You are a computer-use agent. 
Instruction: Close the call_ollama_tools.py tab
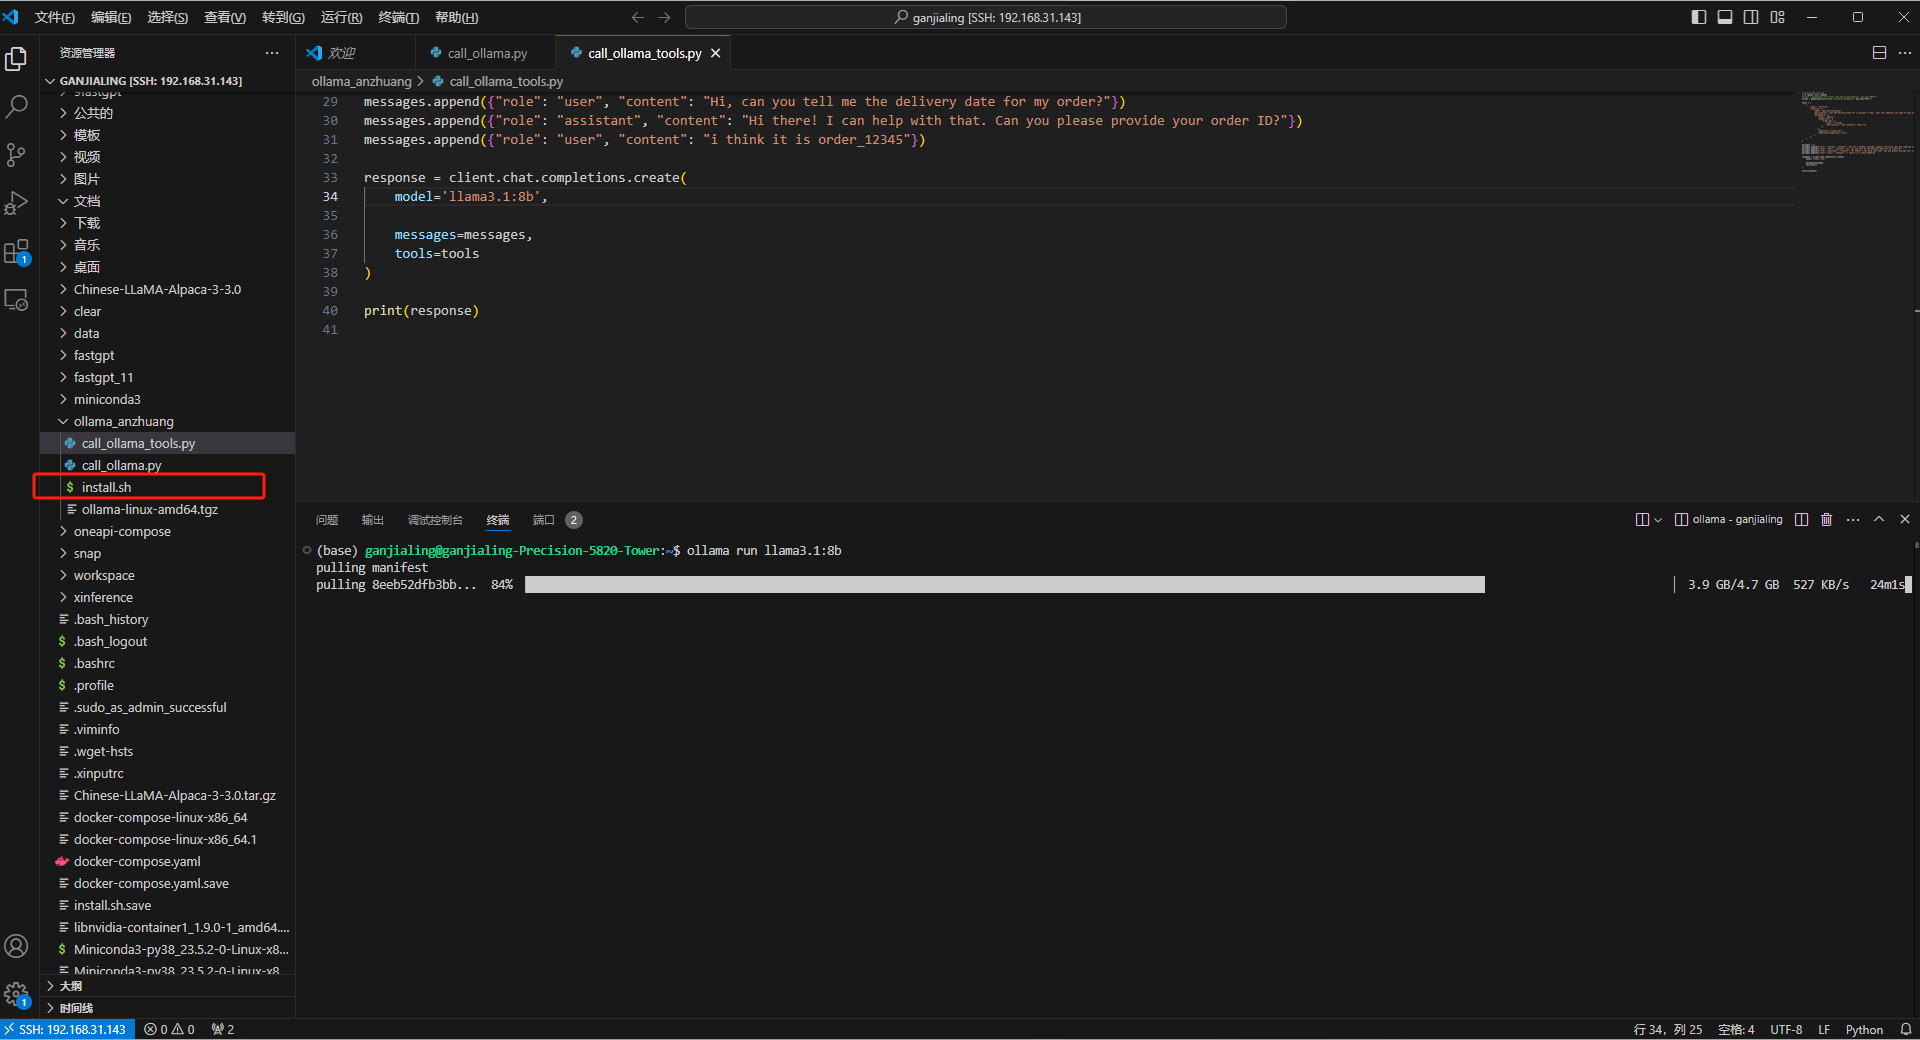click(x=715, y=53)
